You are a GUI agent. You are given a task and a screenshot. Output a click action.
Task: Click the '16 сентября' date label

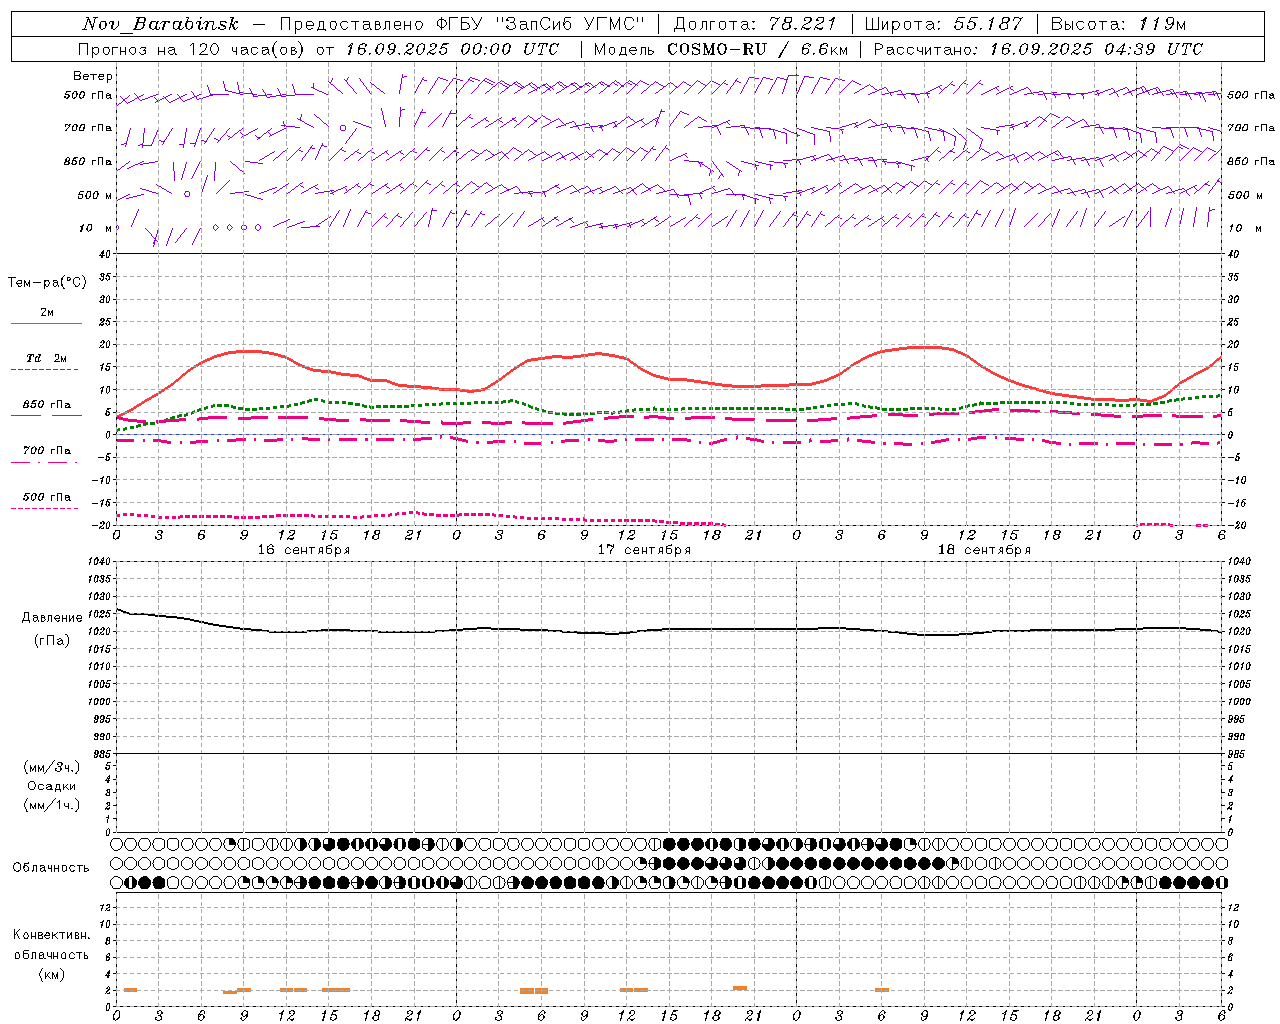[x=304, y=550]
